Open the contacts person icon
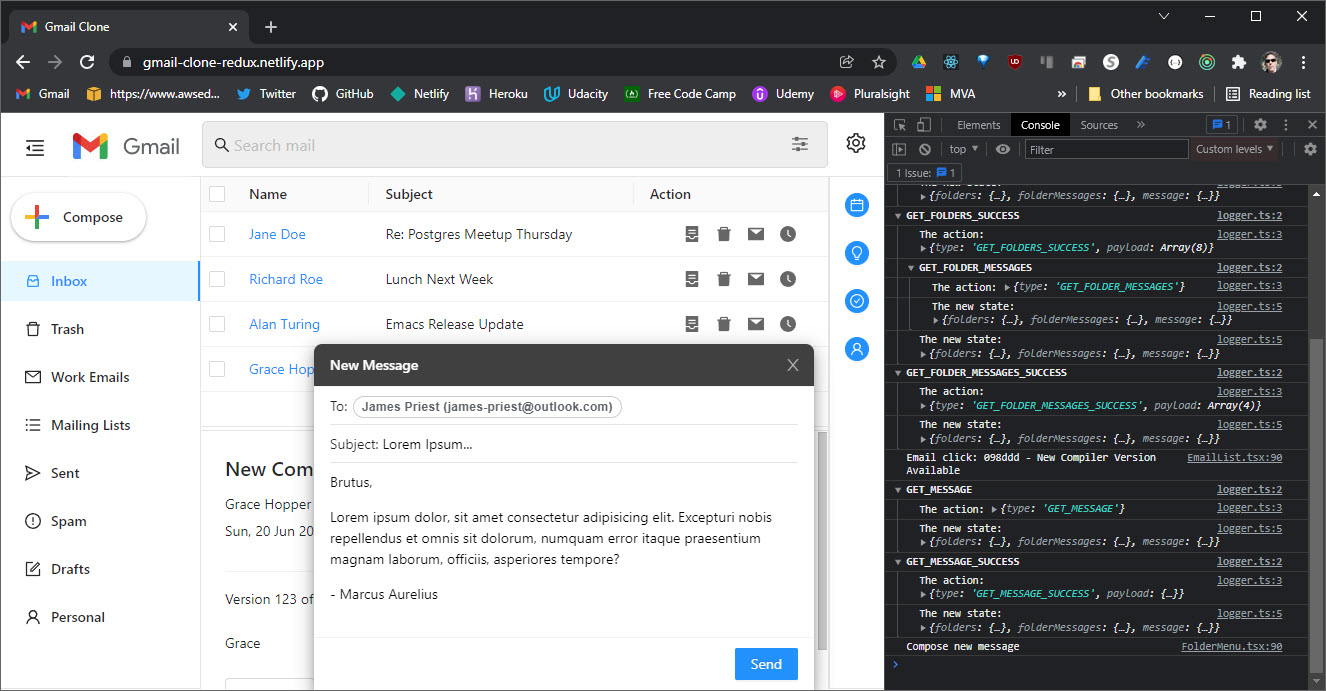 click(x=856, y=349)
